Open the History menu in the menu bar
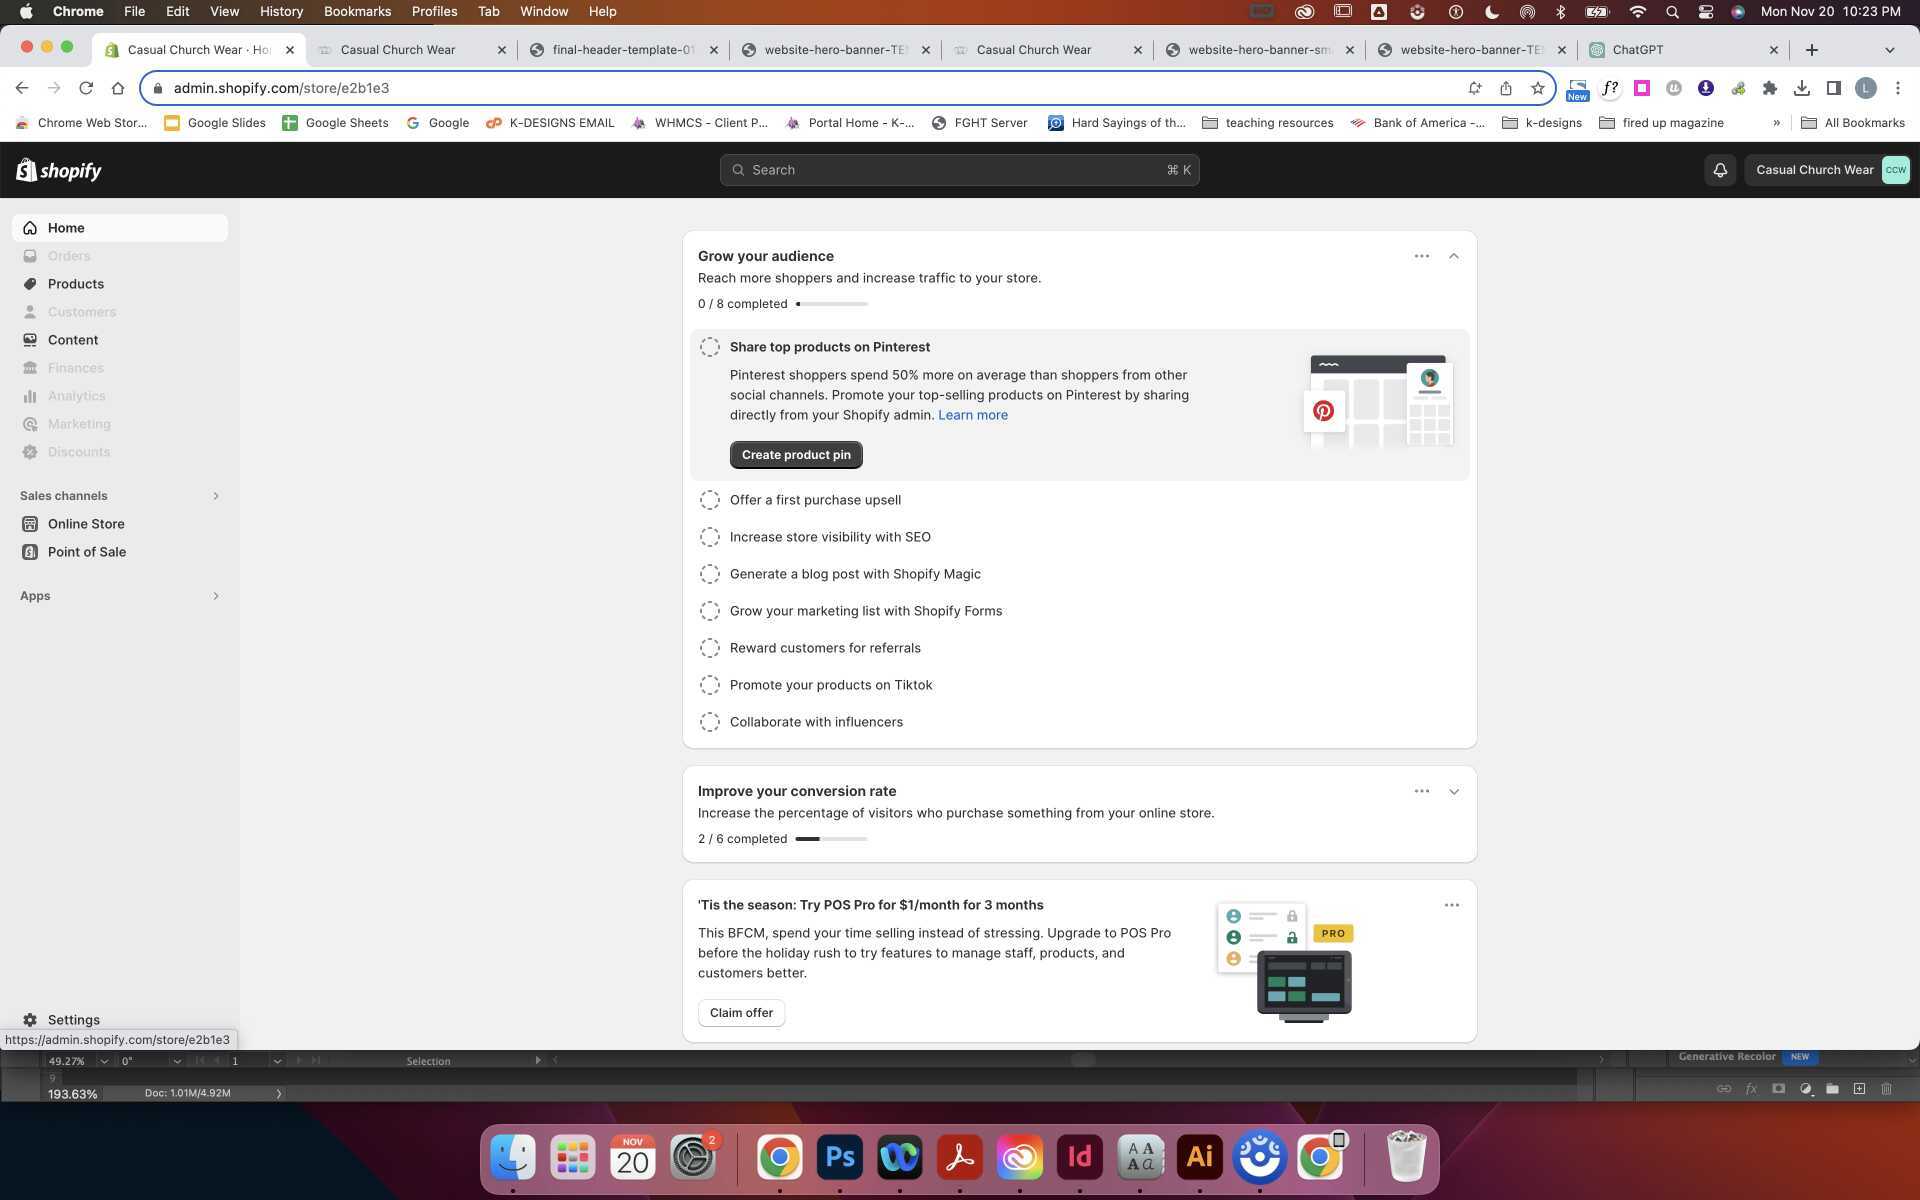The image size is (1920, 1200). point(280,11)
